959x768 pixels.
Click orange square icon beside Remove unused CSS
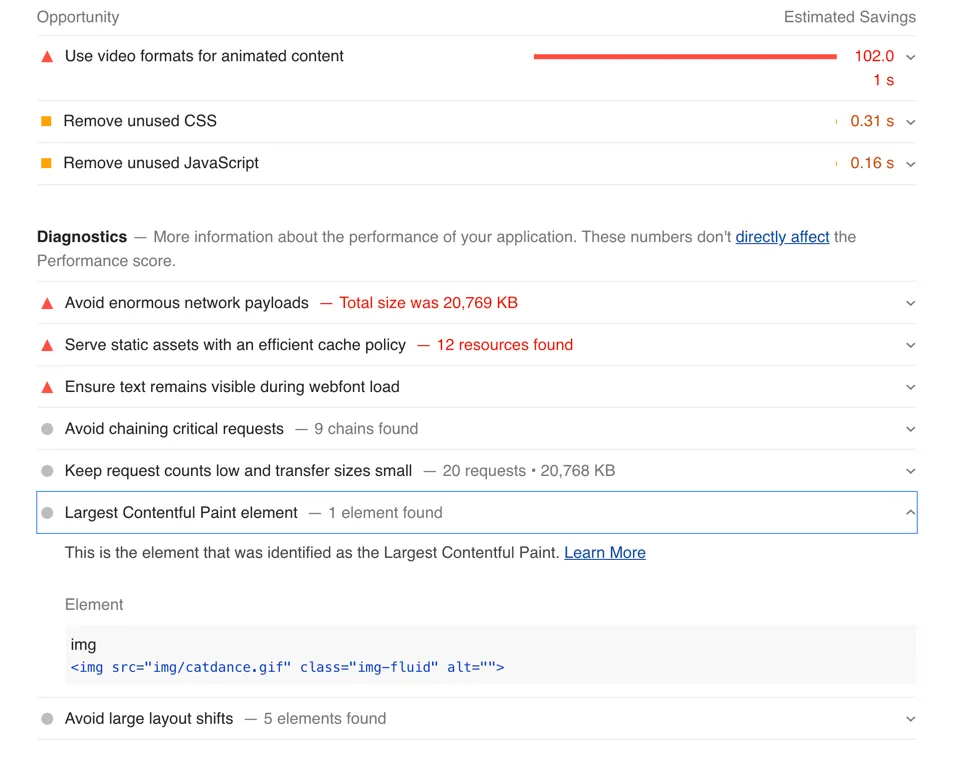pyautogui.click(x=46, y=121)
